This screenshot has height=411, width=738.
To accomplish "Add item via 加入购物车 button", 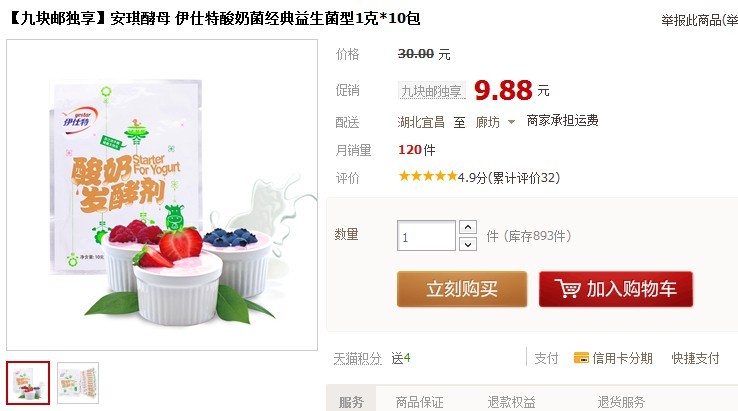I will tap(616, 289).
